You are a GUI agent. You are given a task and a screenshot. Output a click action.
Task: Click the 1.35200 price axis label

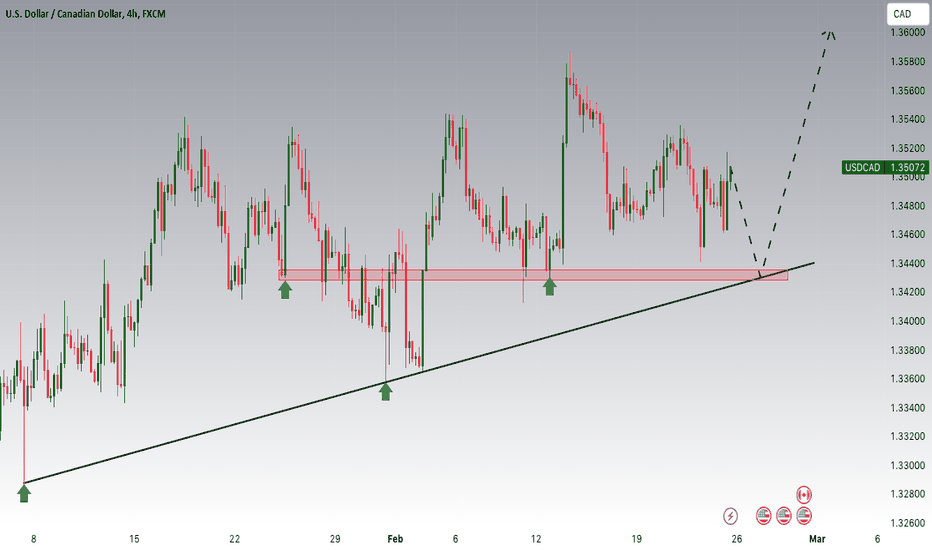908,149
